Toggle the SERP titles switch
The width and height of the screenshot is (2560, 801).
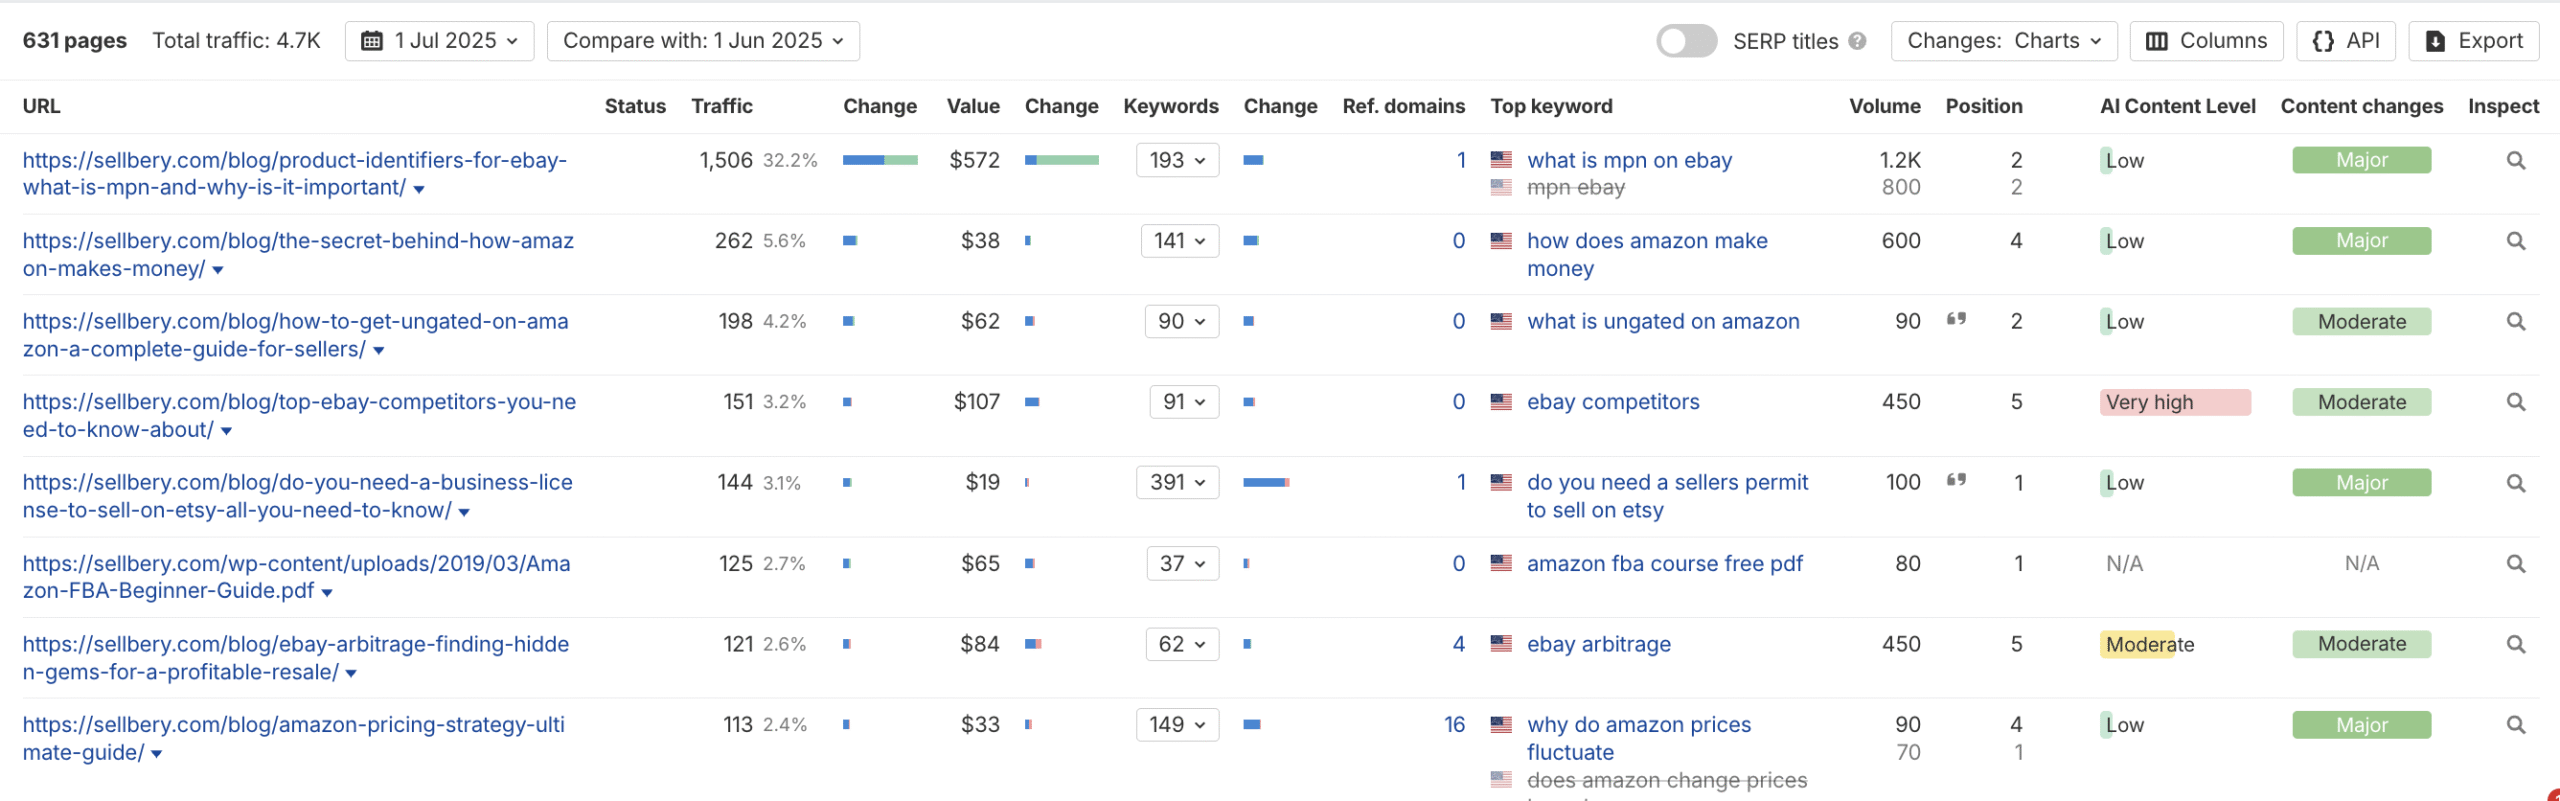click(1686, 41)
